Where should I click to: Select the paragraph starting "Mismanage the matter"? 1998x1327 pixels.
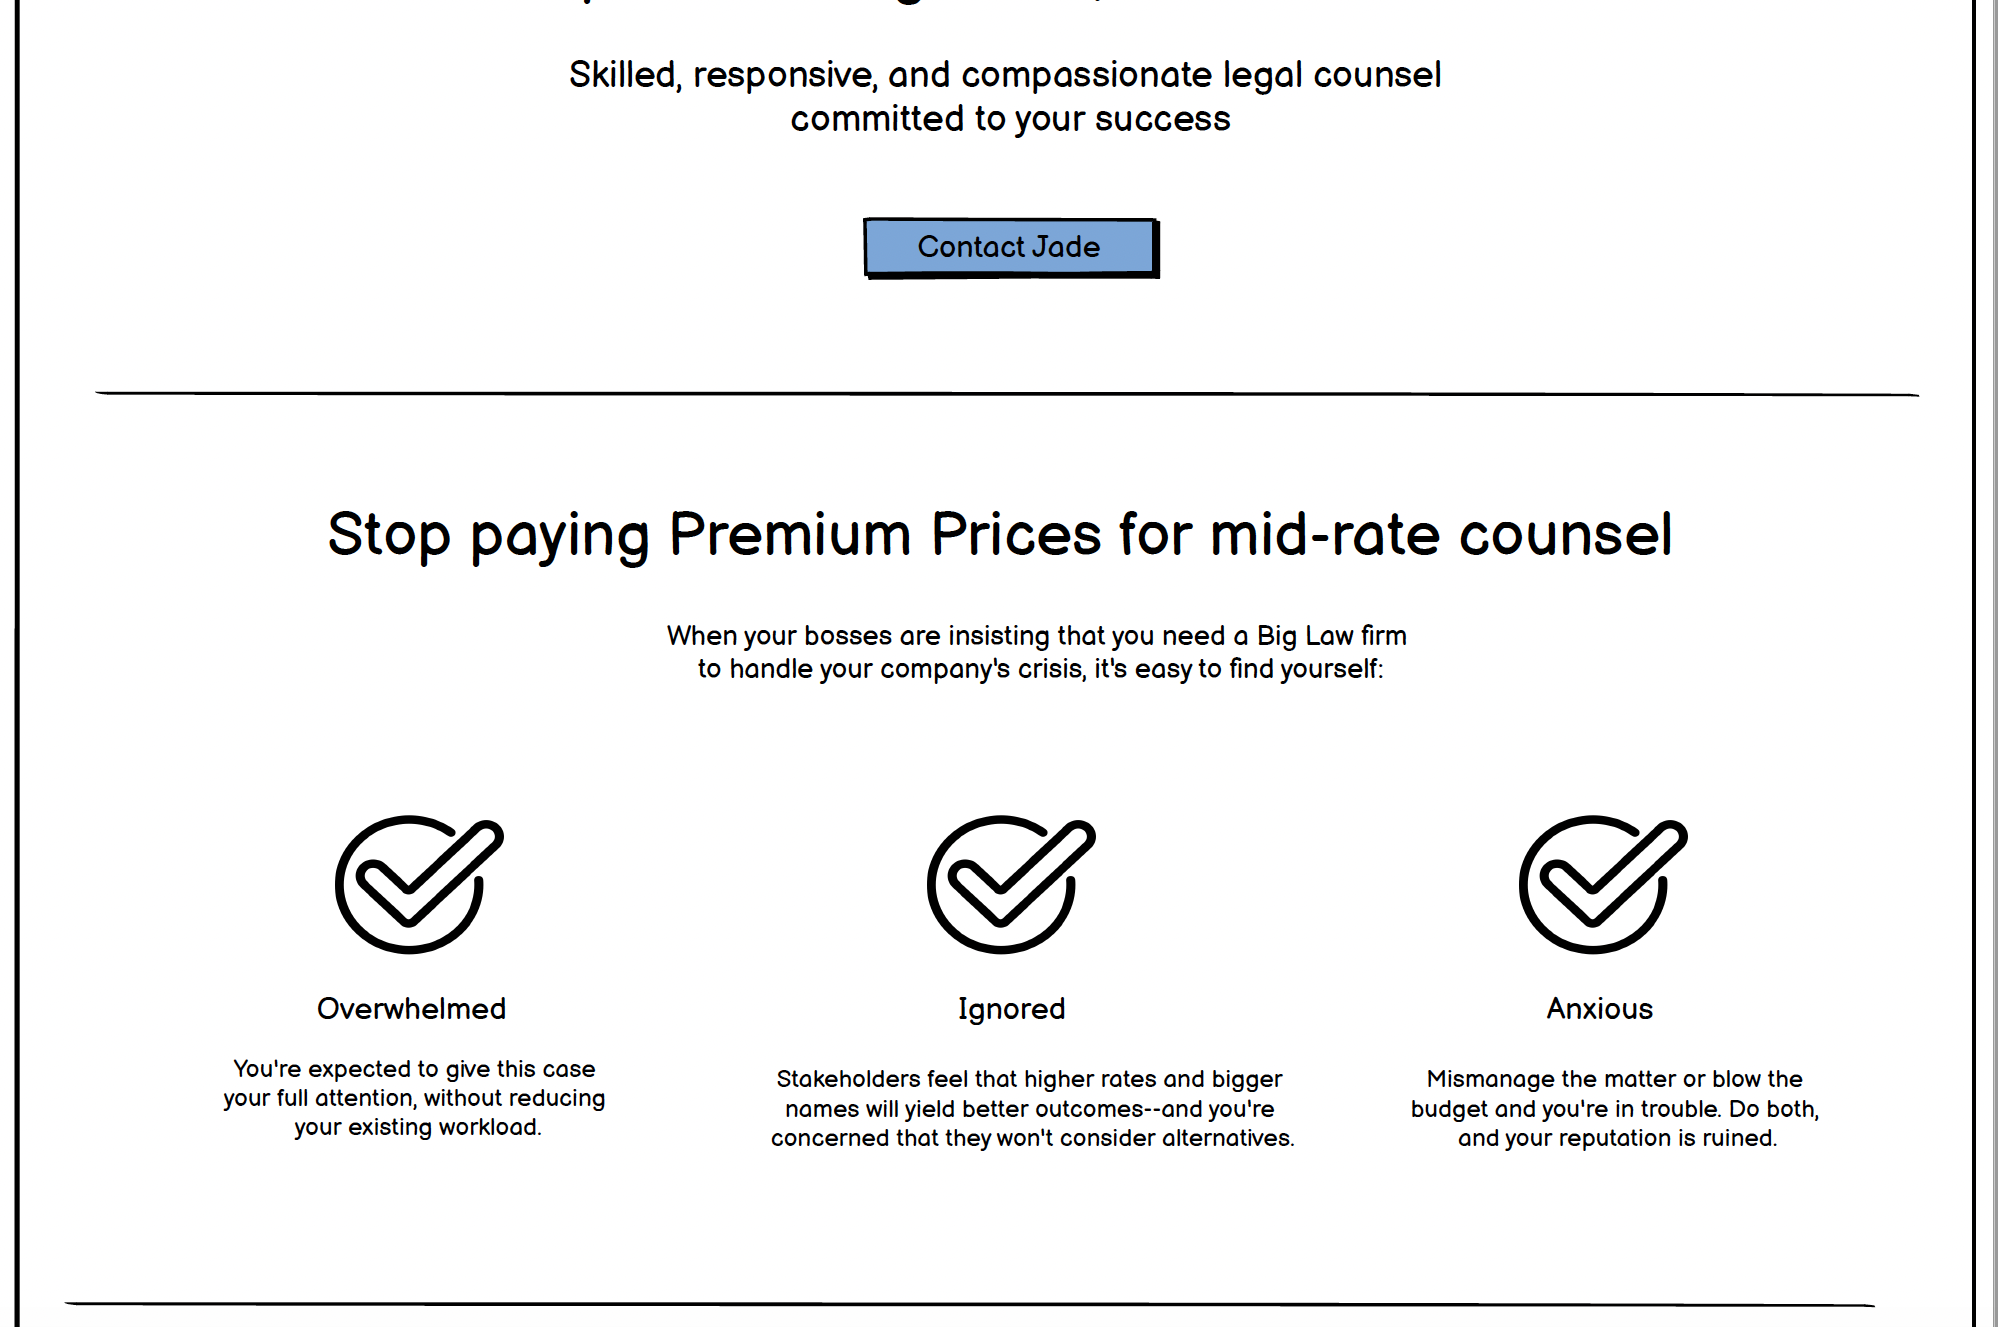click(x=1615, y=1108)
